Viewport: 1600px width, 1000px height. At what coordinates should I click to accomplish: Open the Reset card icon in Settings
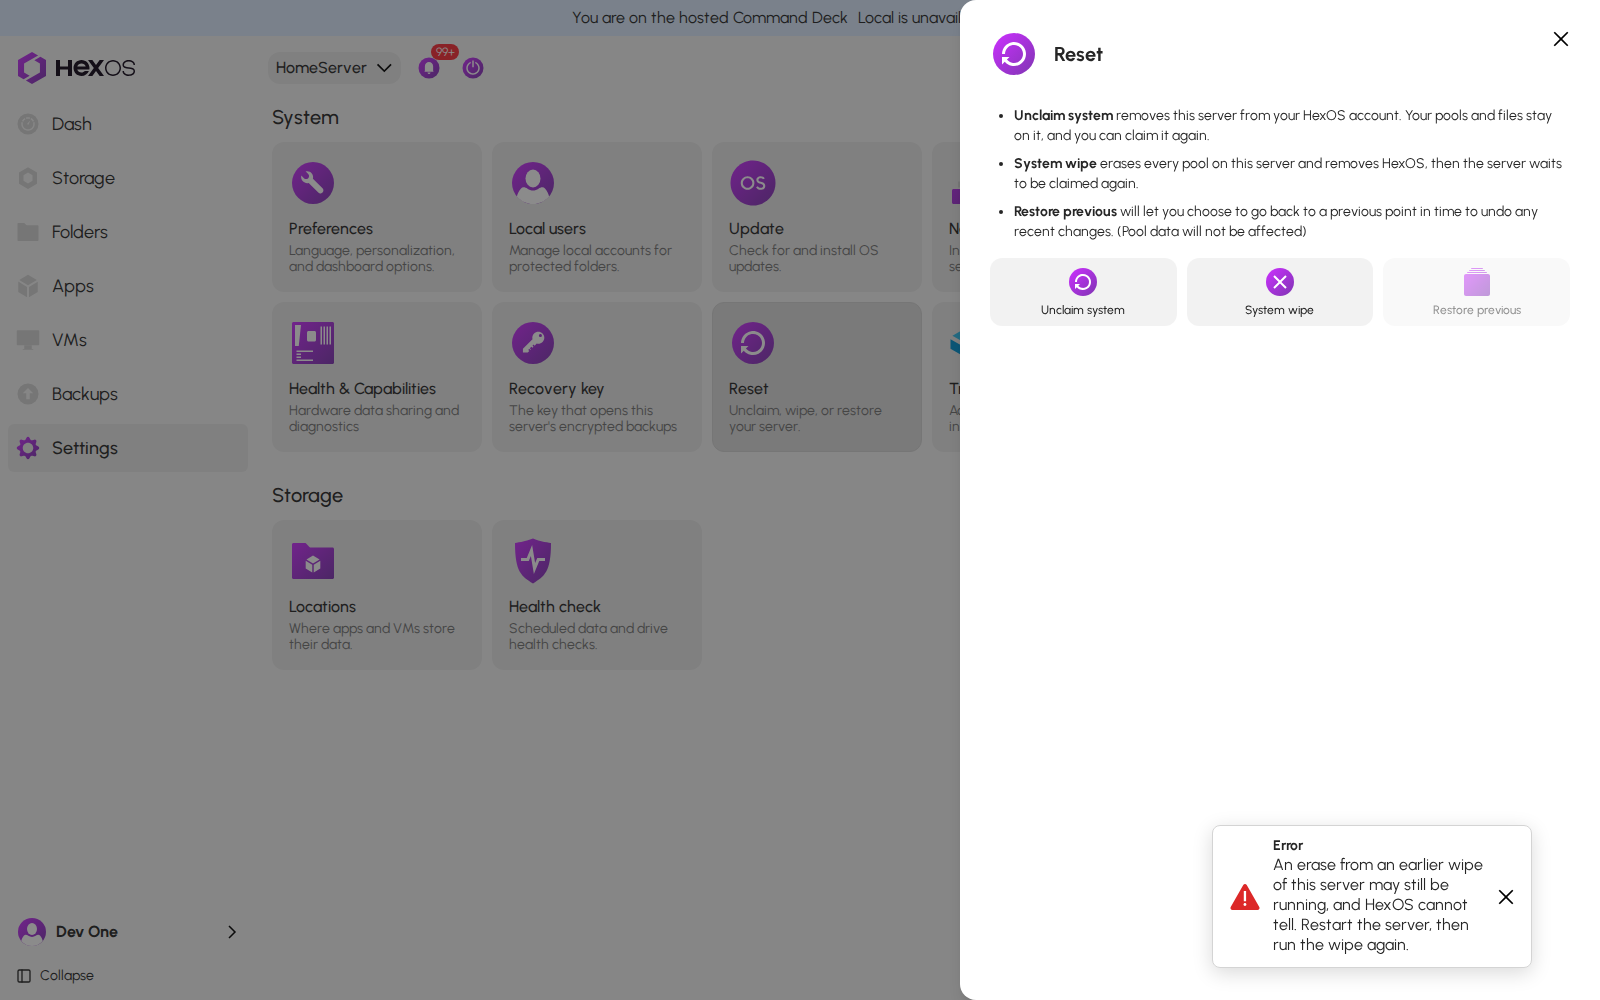[753, 343]
